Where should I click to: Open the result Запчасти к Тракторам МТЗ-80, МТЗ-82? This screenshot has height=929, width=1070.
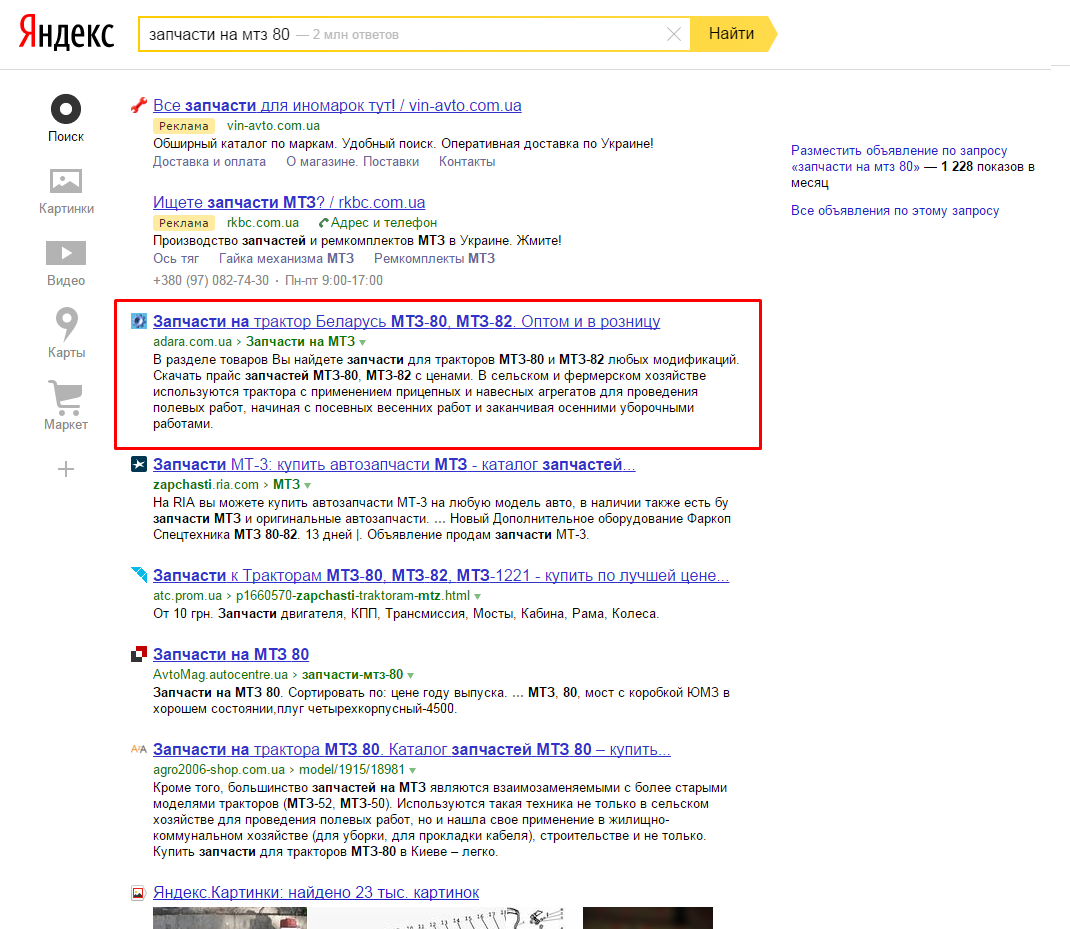click(441, 575)
